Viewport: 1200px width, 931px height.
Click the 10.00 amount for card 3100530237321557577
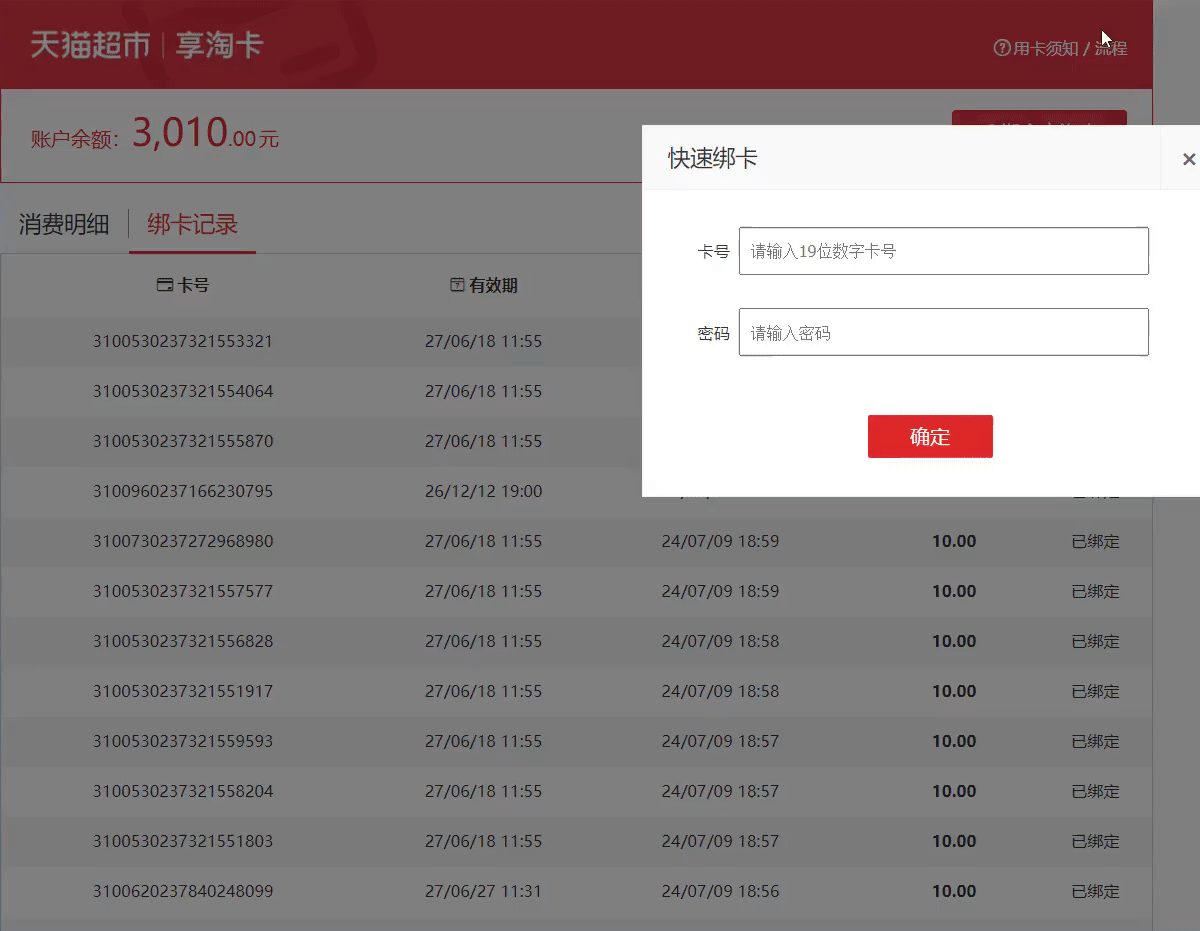coord(953,591)
